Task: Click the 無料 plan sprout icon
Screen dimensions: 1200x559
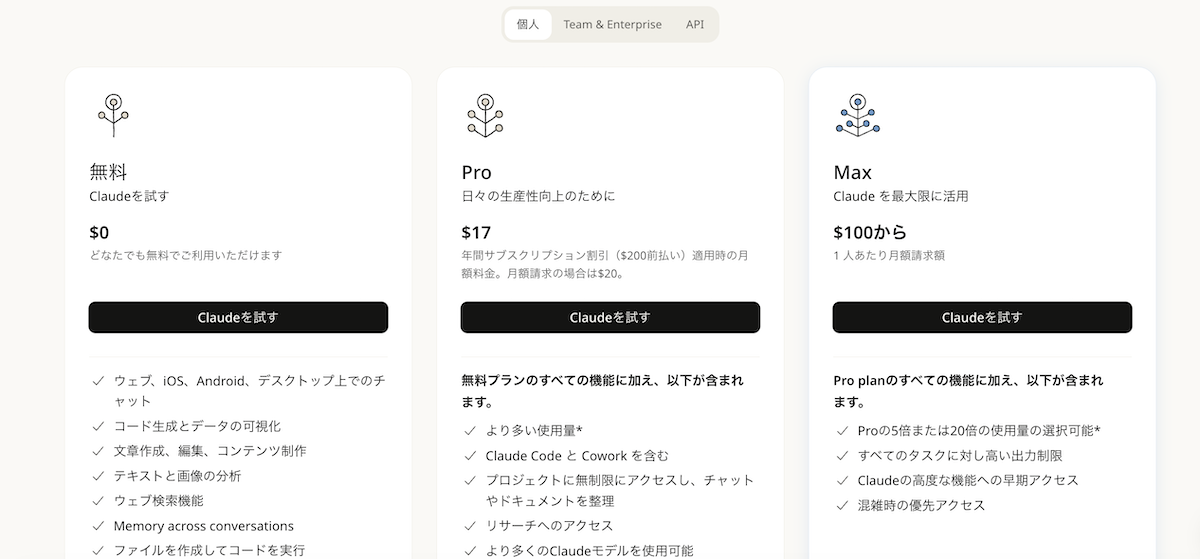Action: coord(114,115)
